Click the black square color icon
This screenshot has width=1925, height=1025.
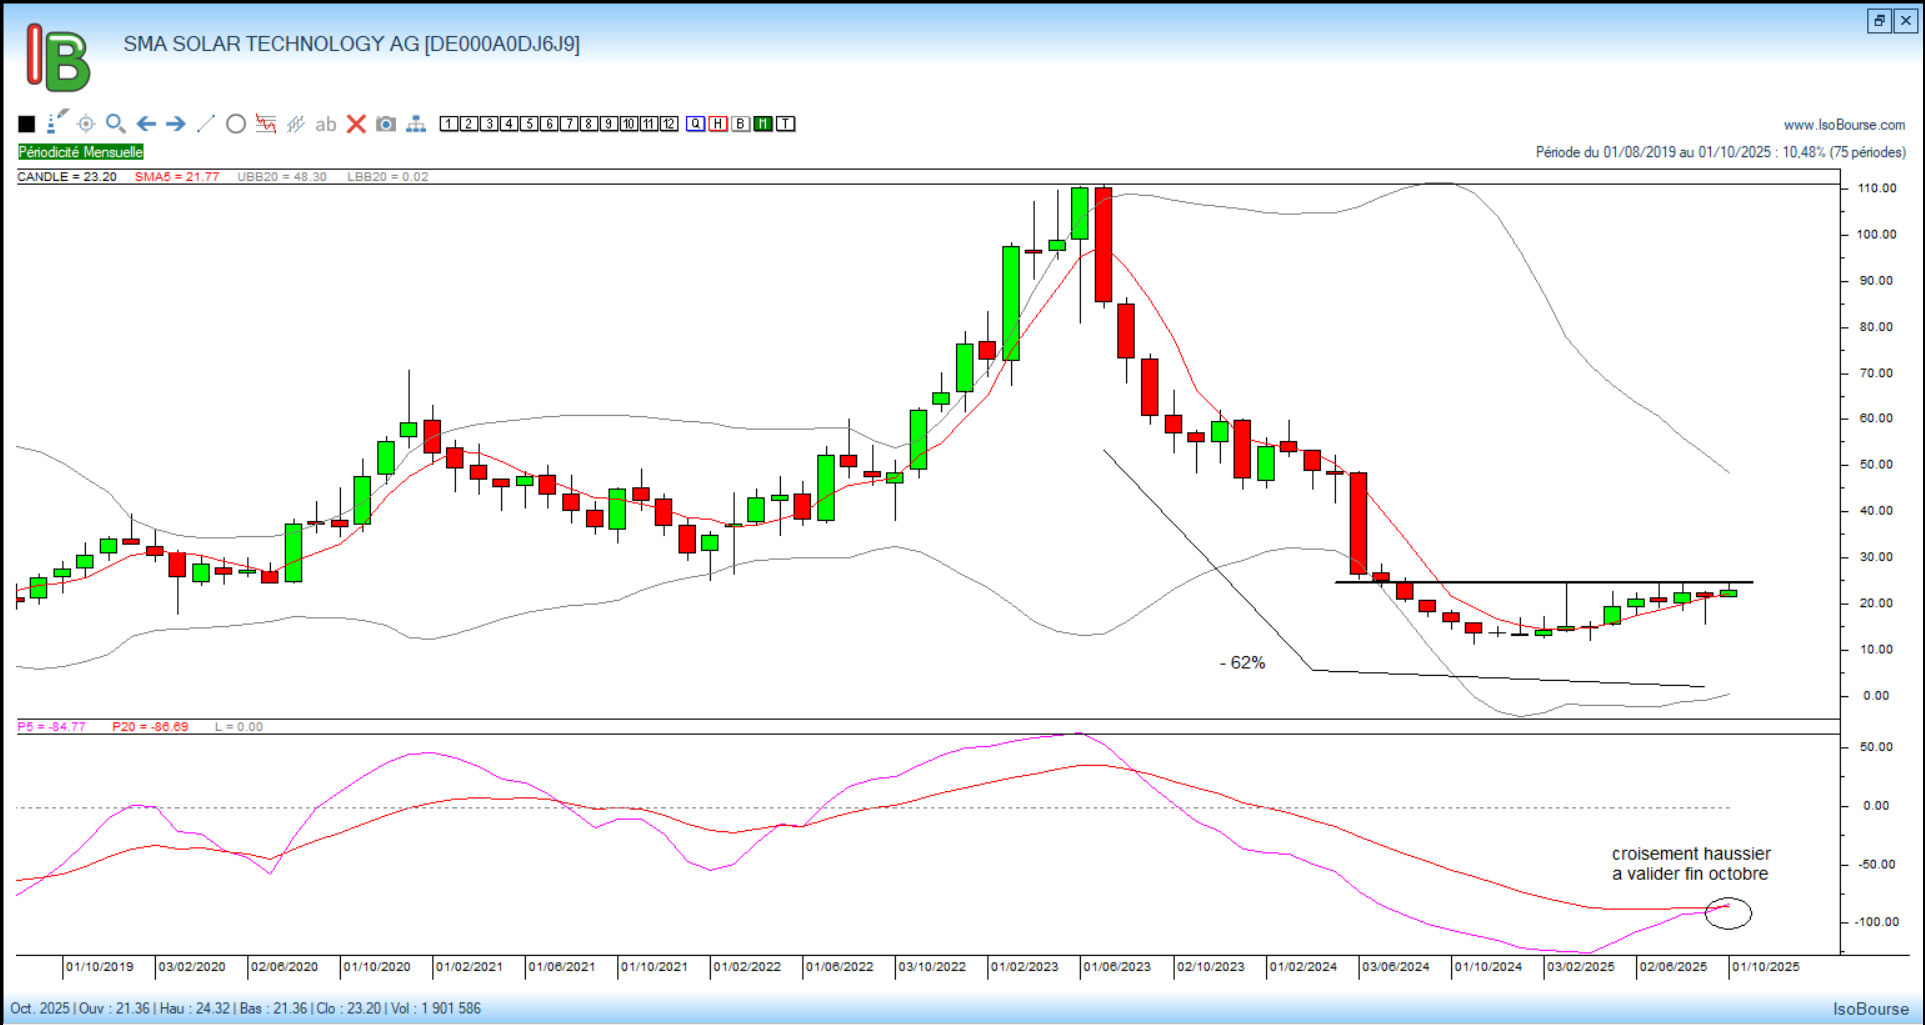pyautogui.click(x=27, y=124)
